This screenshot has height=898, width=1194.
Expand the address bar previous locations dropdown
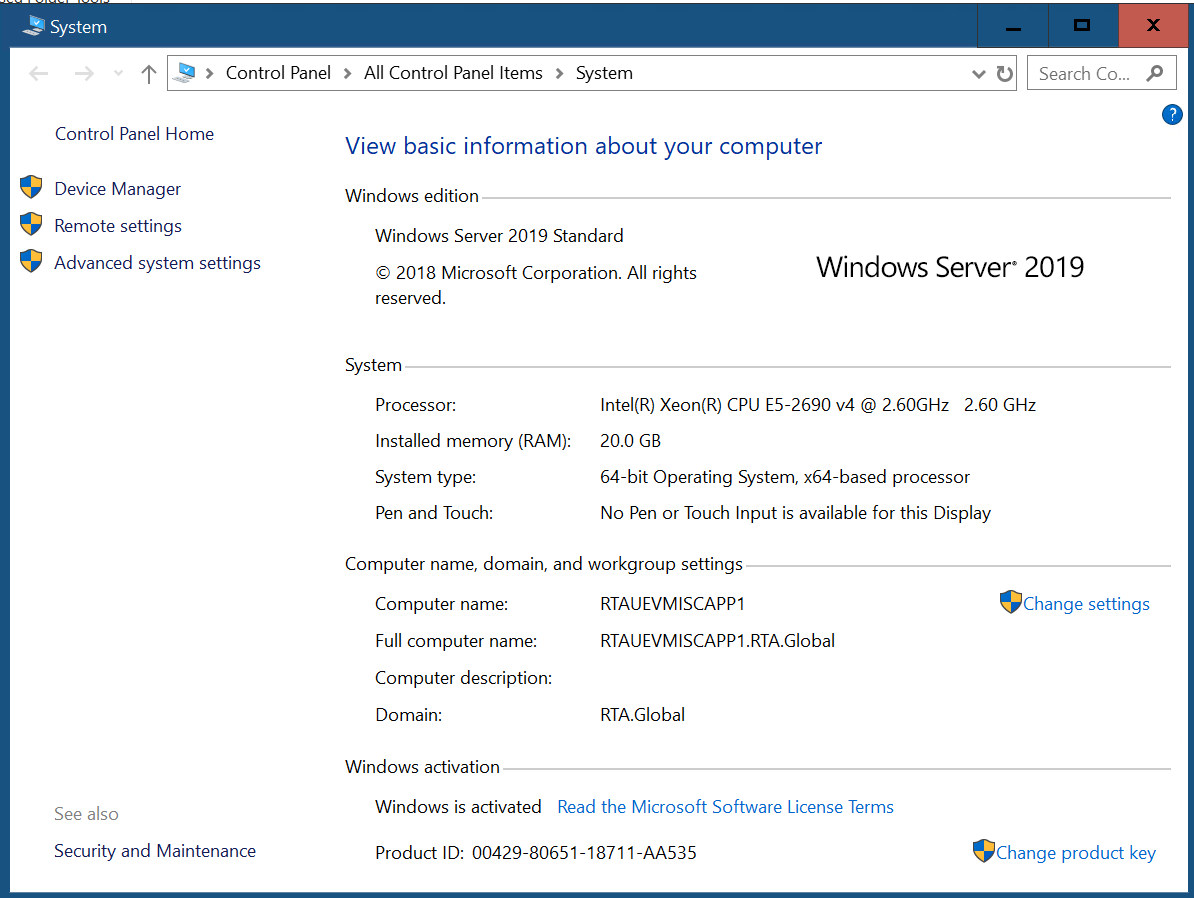[x=979, y=74]
